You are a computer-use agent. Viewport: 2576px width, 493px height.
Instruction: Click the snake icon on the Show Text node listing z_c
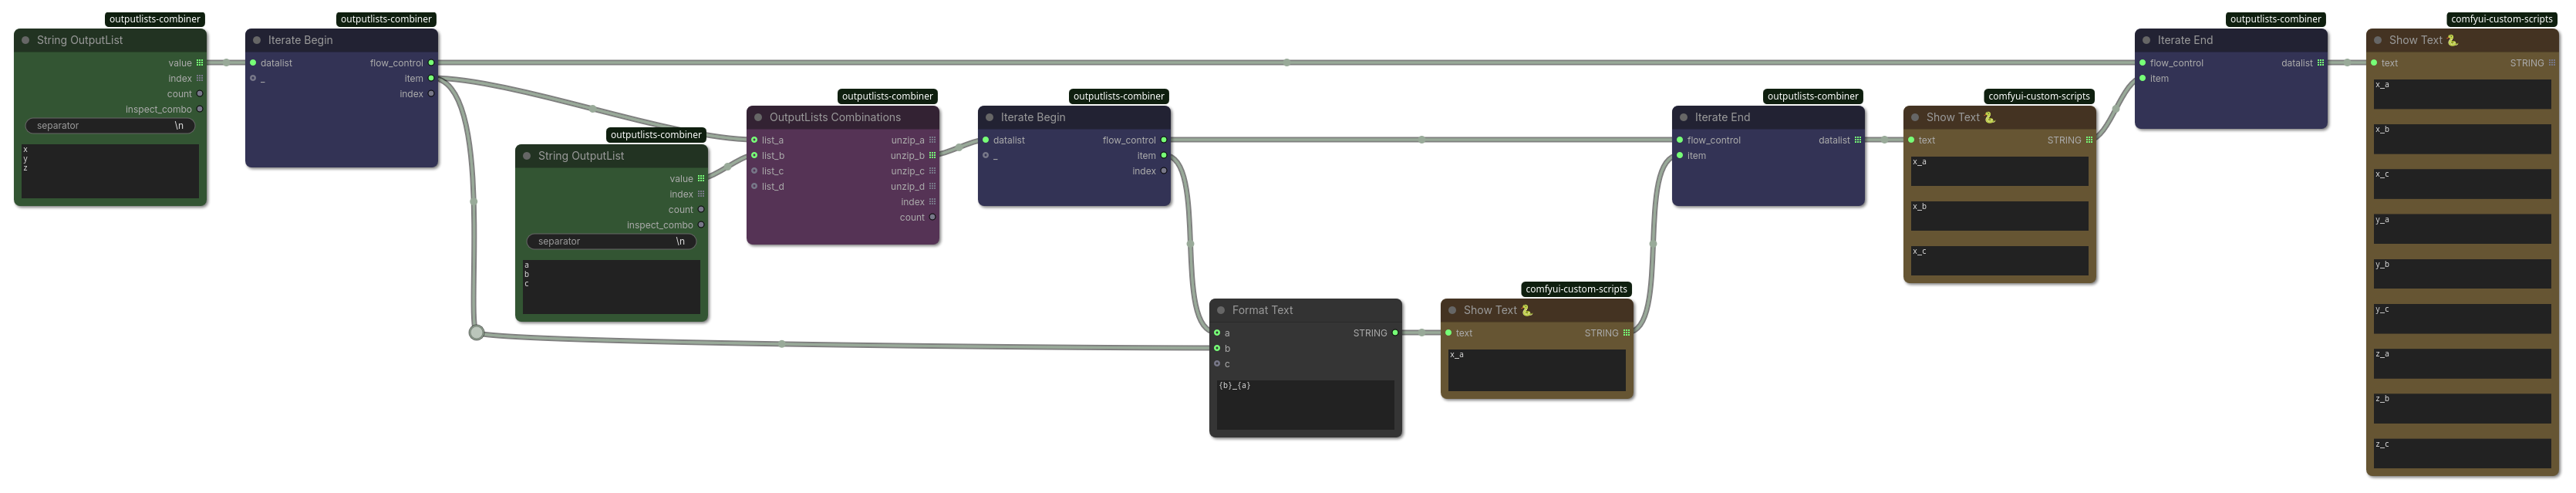pos(2452,40)
